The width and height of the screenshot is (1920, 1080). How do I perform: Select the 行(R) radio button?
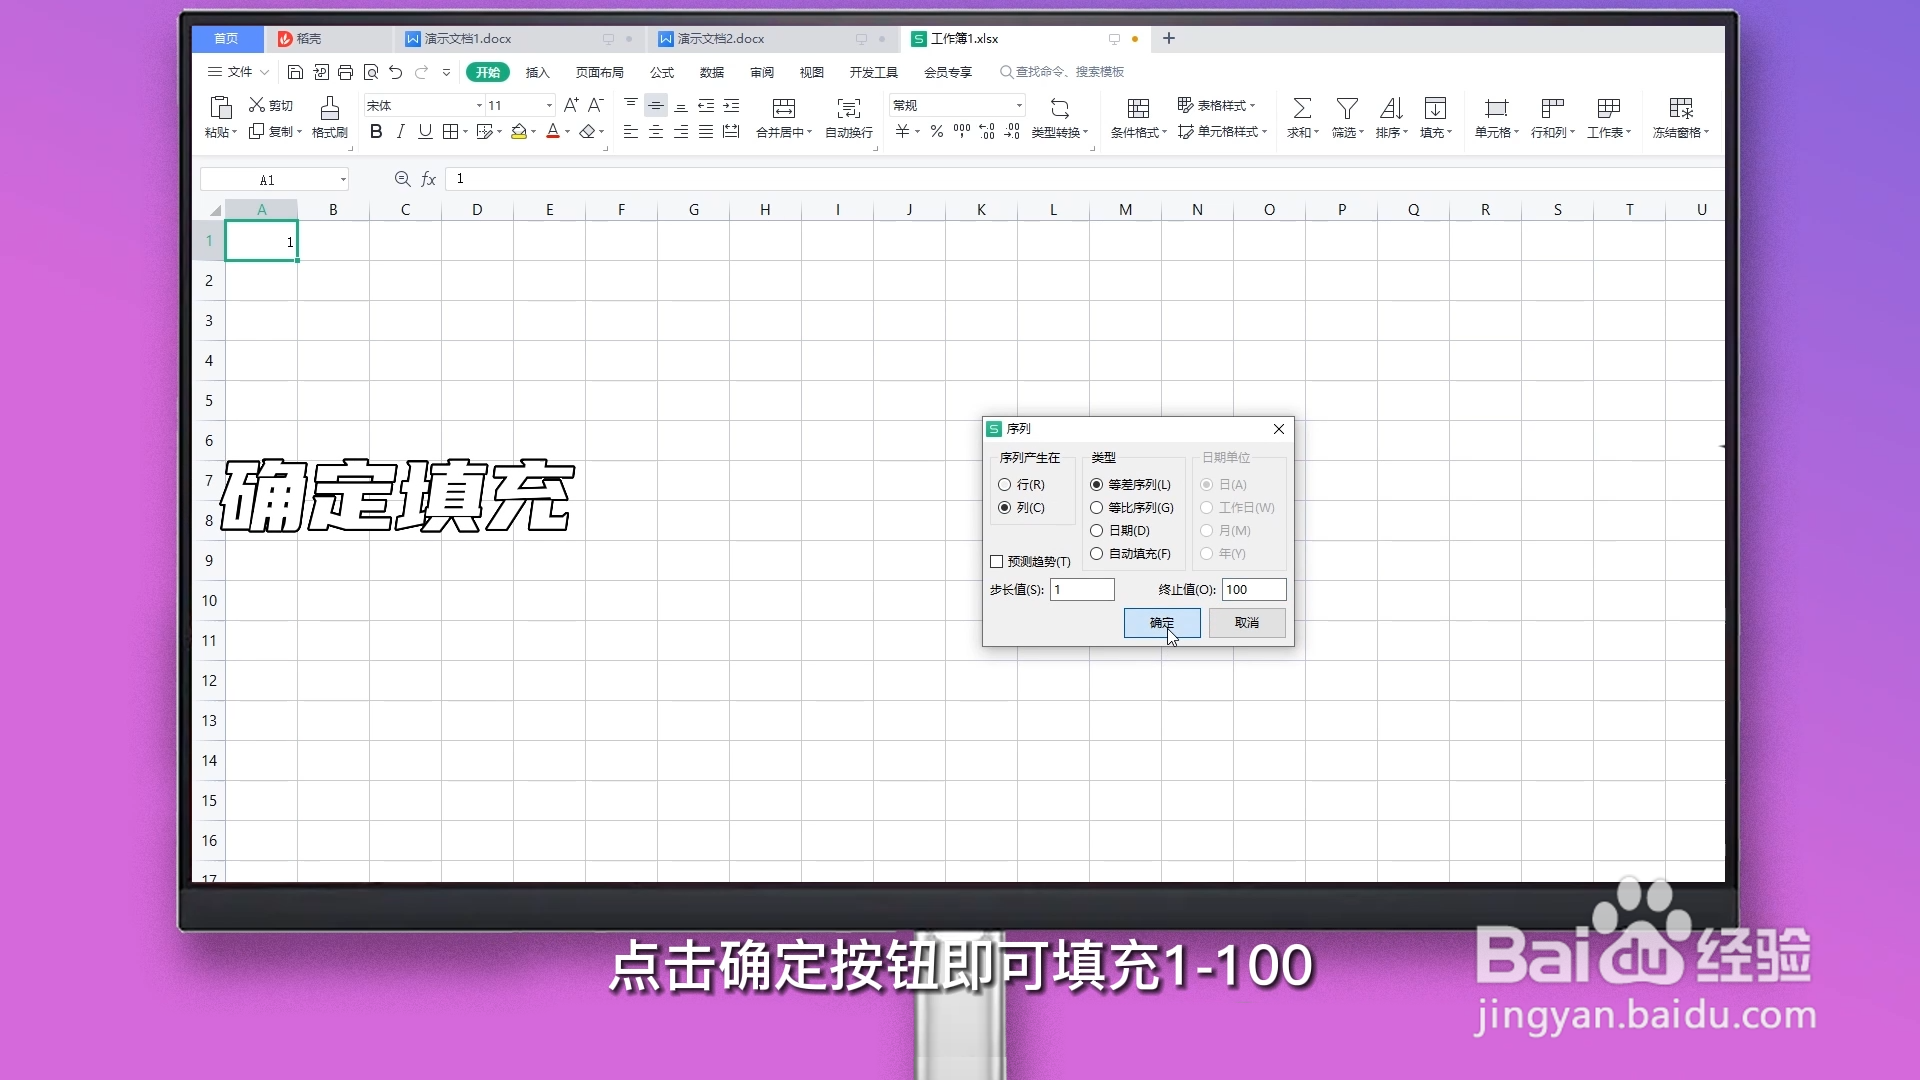pyautogui.click(x=1004, y=484)
